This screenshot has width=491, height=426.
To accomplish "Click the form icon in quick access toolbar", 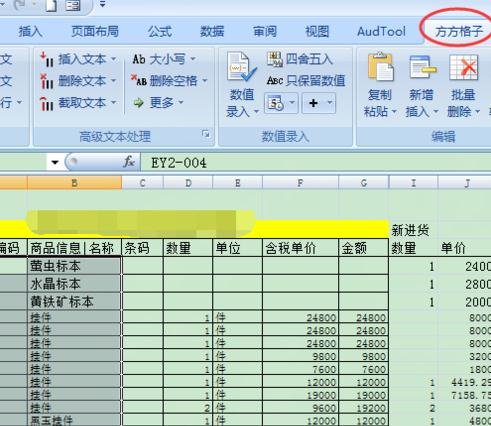I will [x=73, y=6].
